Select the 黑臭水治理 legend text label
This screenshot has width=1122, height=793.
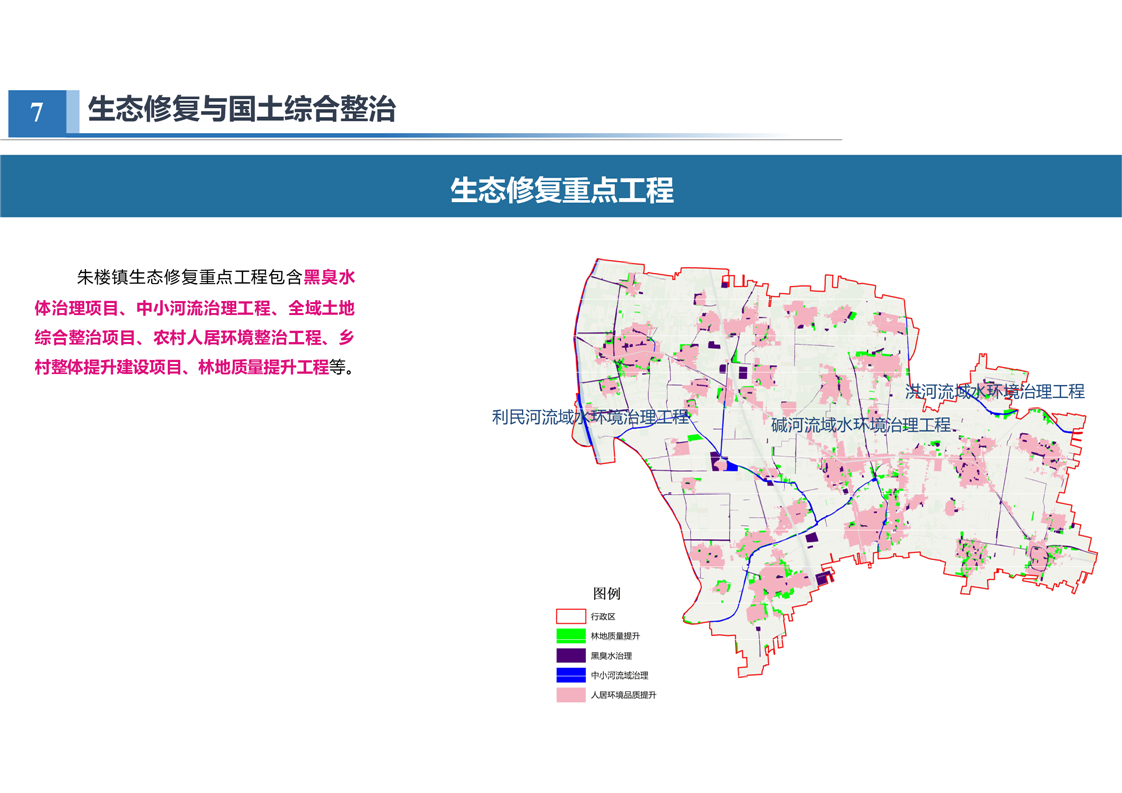pyautogui.click(x=611, y=656)
